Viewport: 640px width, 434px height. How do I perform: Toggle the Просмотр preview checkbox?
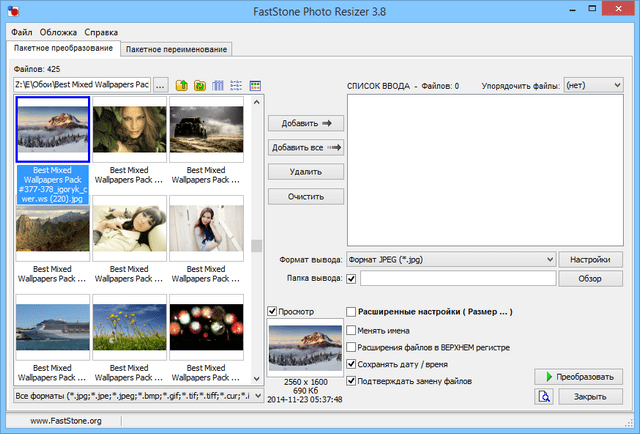click(x=274, y=312)
